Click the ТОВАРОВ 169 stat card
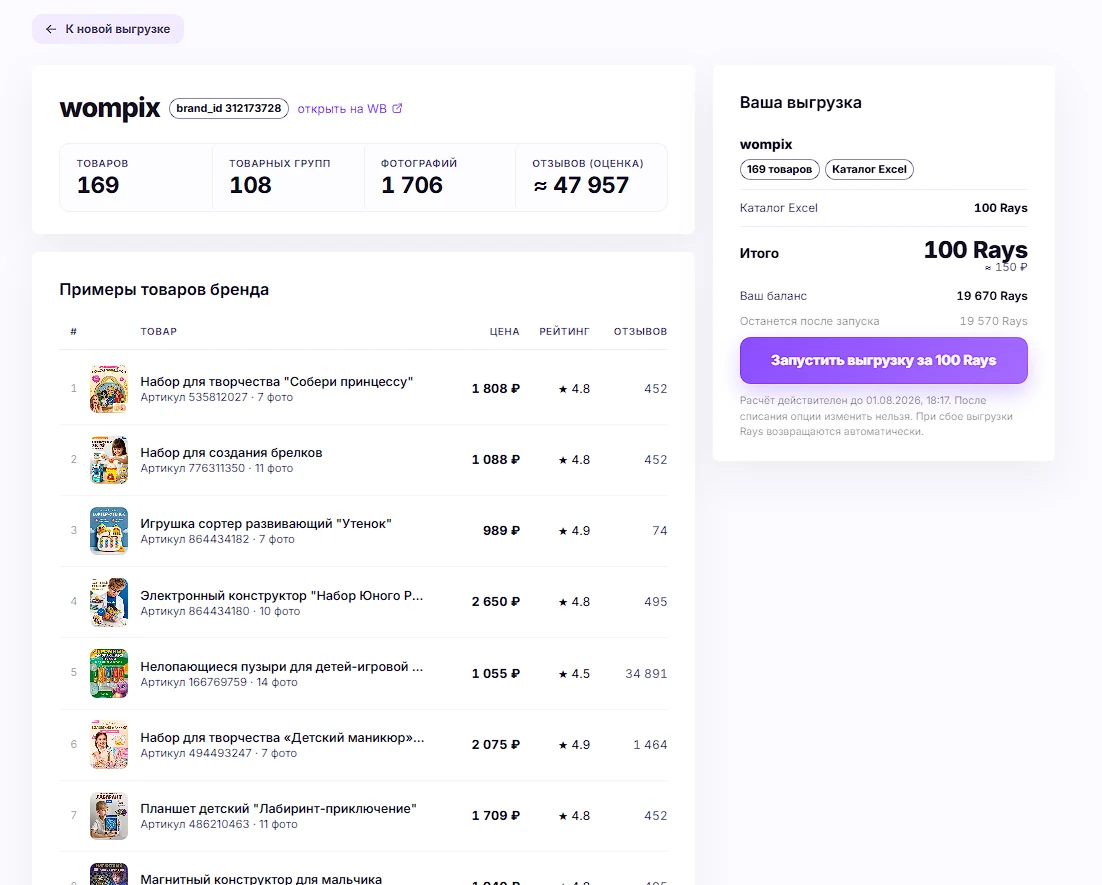 click(136, 177)
